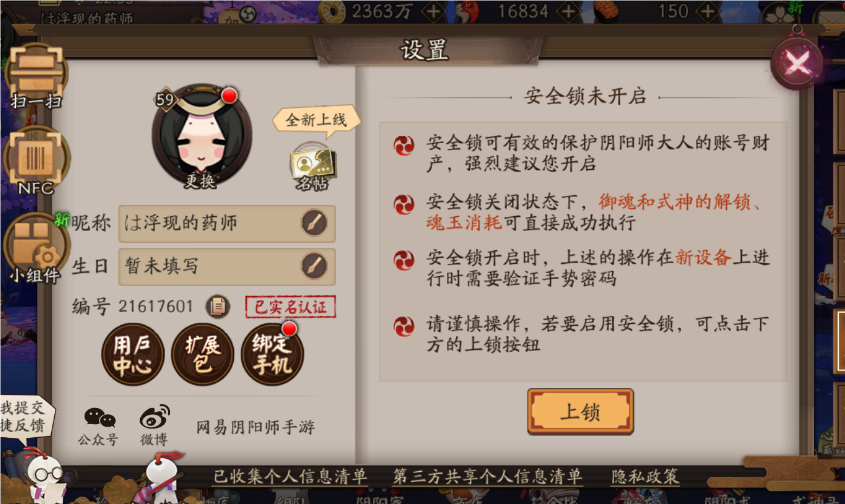Tap 绑定手机 bind phone button
Screen dimensions: 845x504
[272, 354]
